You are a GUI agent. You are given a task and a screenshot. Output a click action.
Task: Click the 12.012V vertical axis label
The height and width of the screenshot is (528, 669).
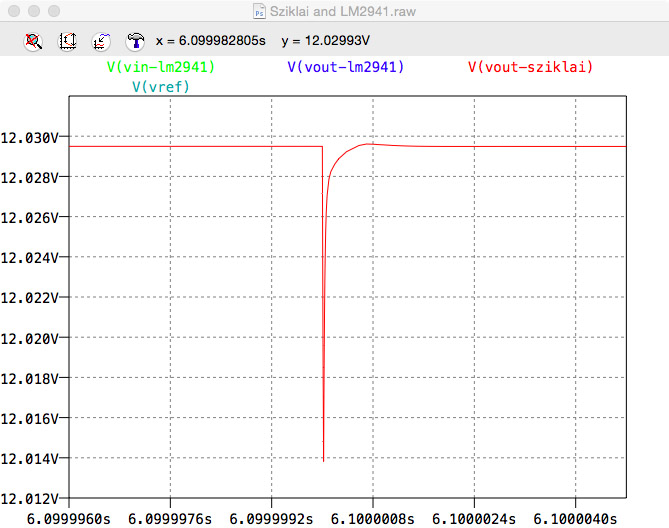[x=29, y=499]
